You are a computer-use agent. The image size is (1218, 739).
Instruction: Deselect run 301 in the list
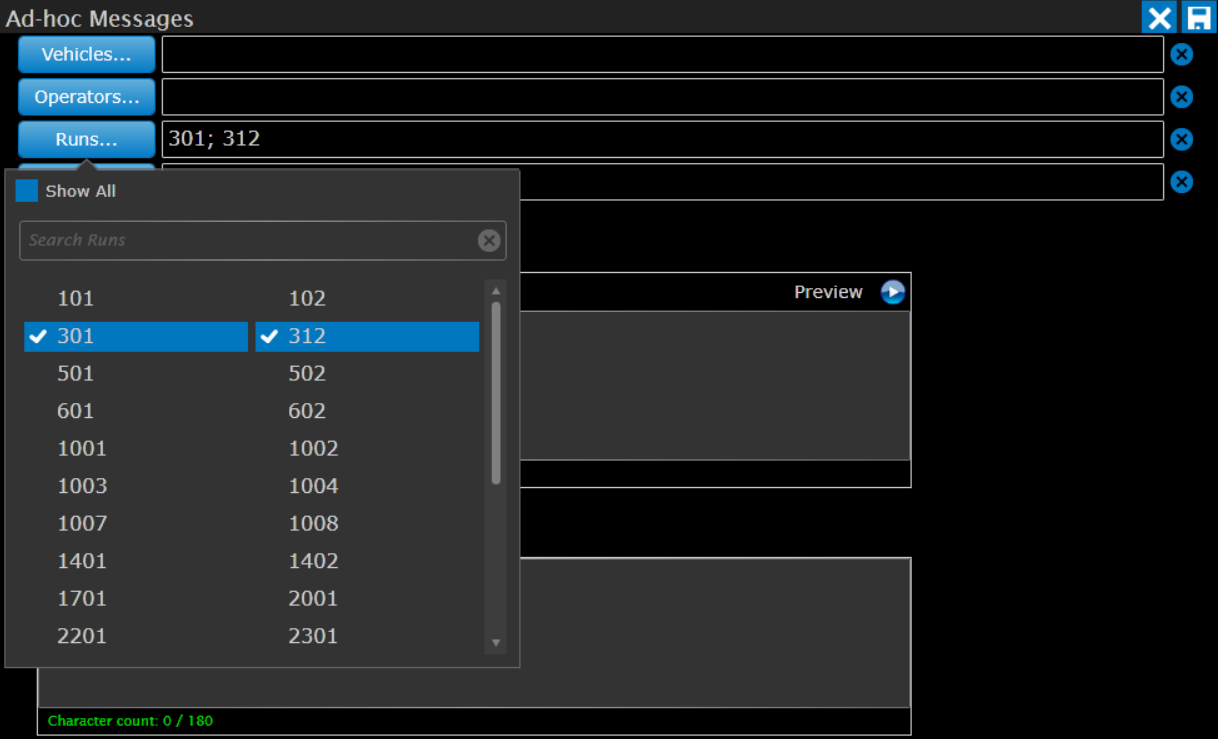135,336
